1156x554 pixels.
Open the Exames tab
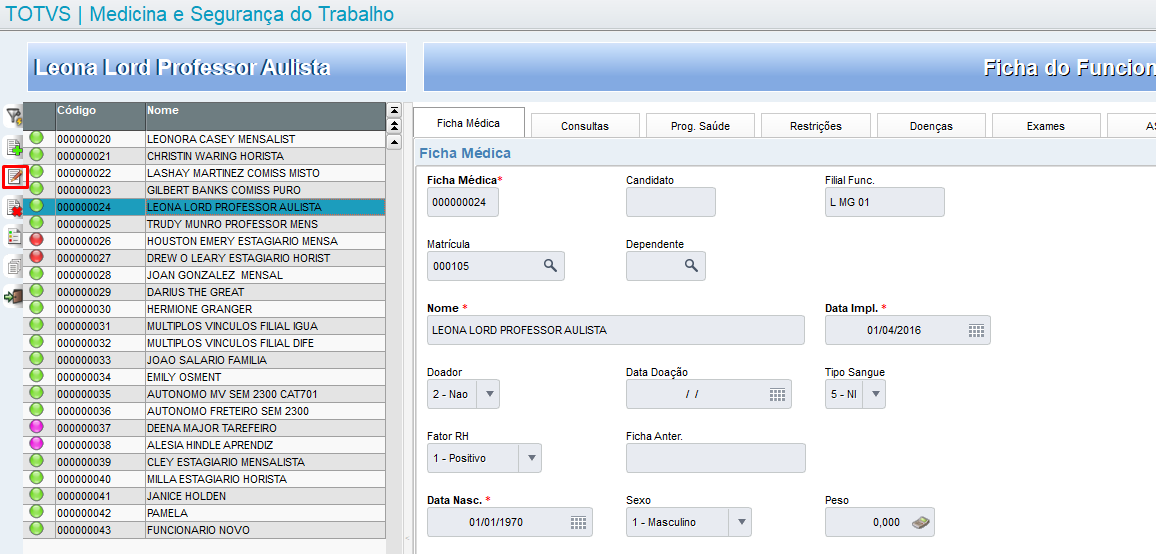(x=1045, y=126)
